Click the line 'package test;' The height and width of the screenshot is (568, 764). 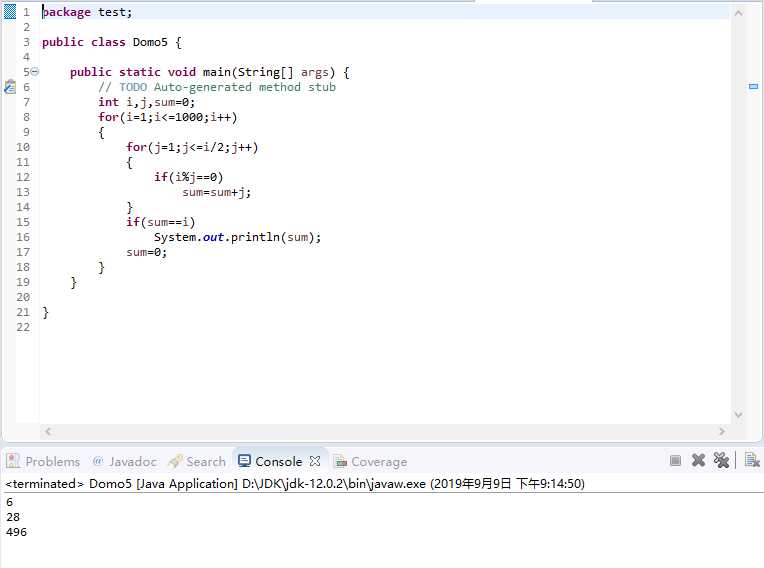(87, 12)
